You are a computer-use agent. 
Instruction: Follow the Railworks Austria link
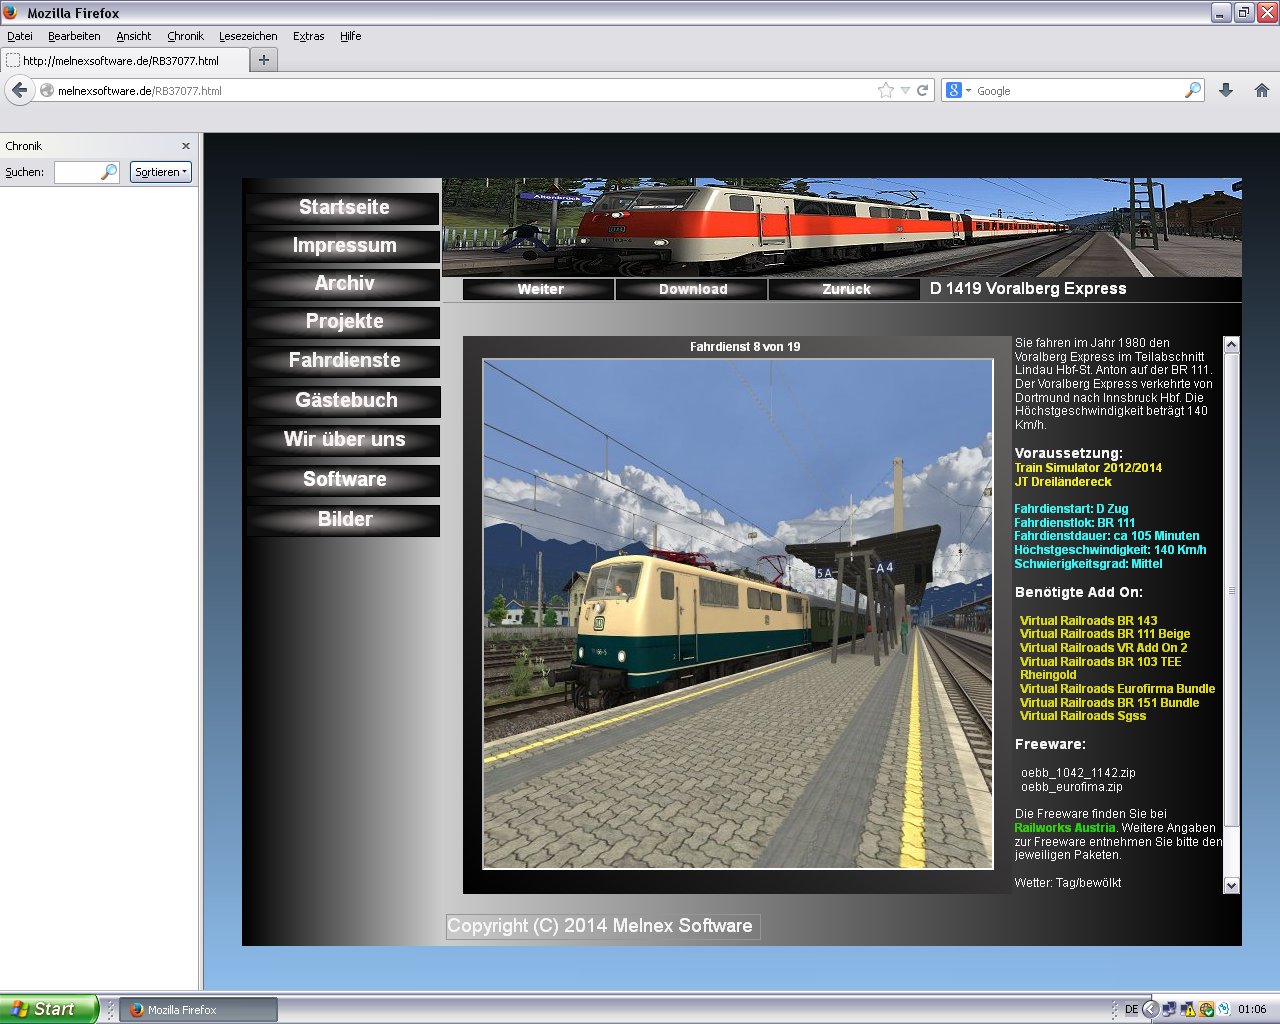(x=1064, y=828)
